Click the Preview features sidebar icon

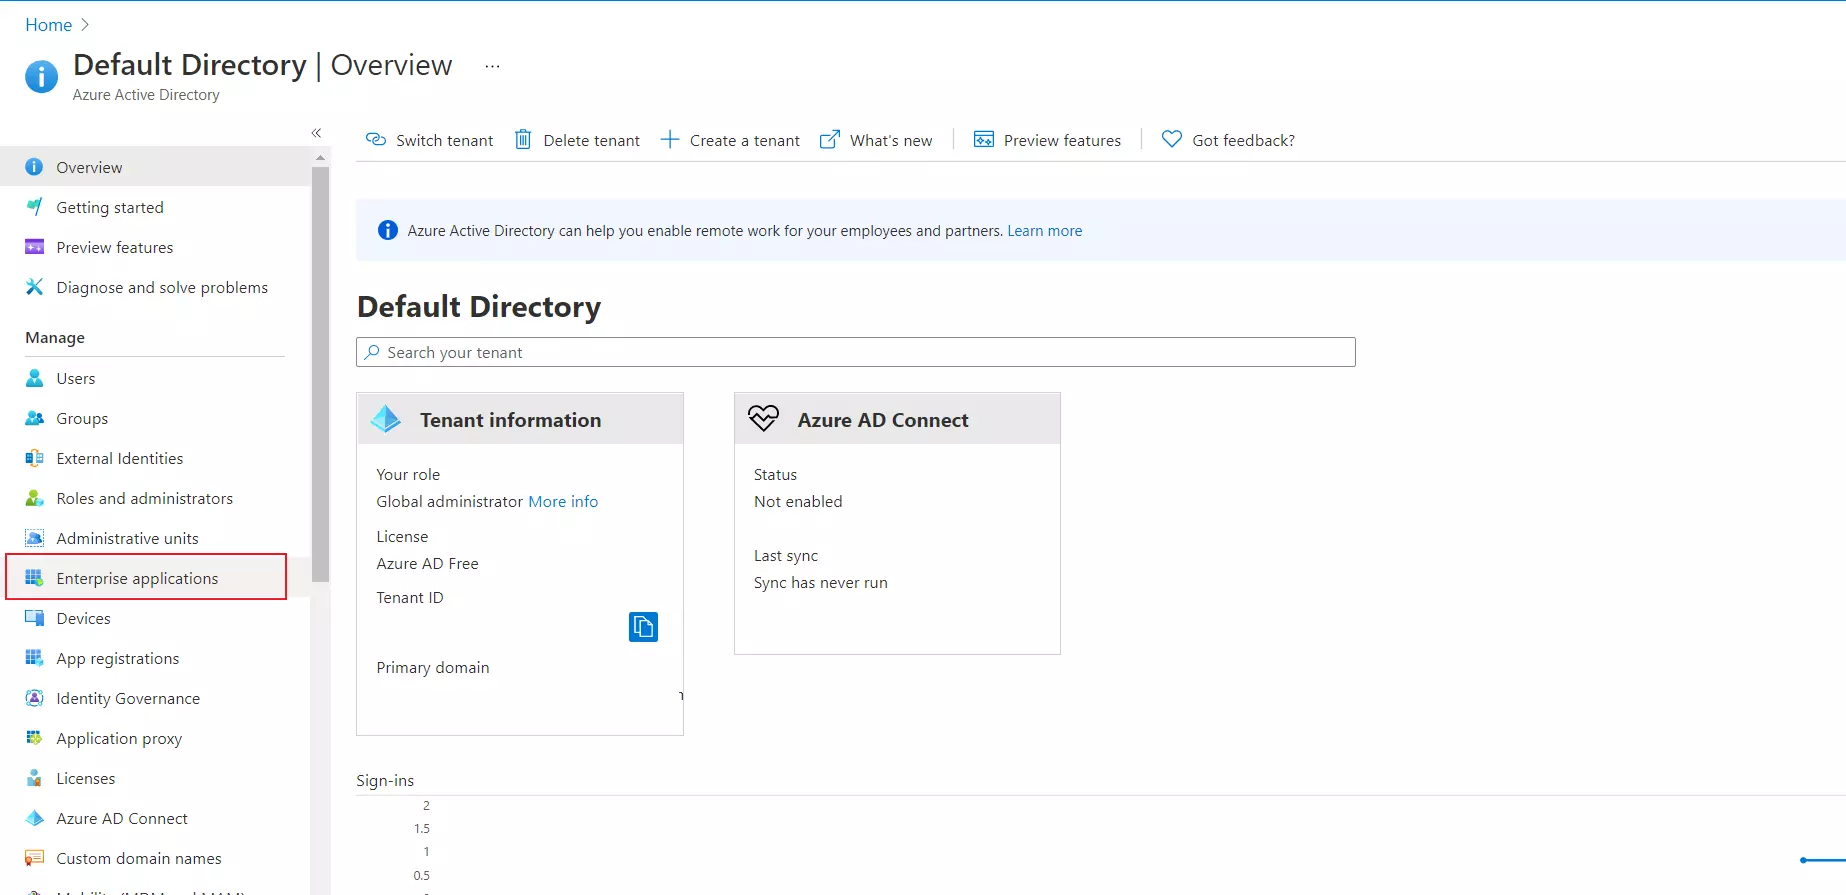[x=34, y=247]
